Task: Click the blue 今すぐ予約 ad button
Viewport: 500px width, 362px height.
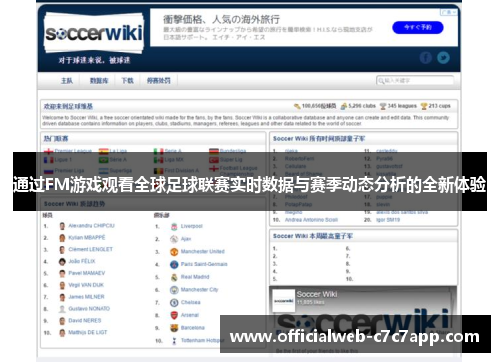Action: coord(418,27)
